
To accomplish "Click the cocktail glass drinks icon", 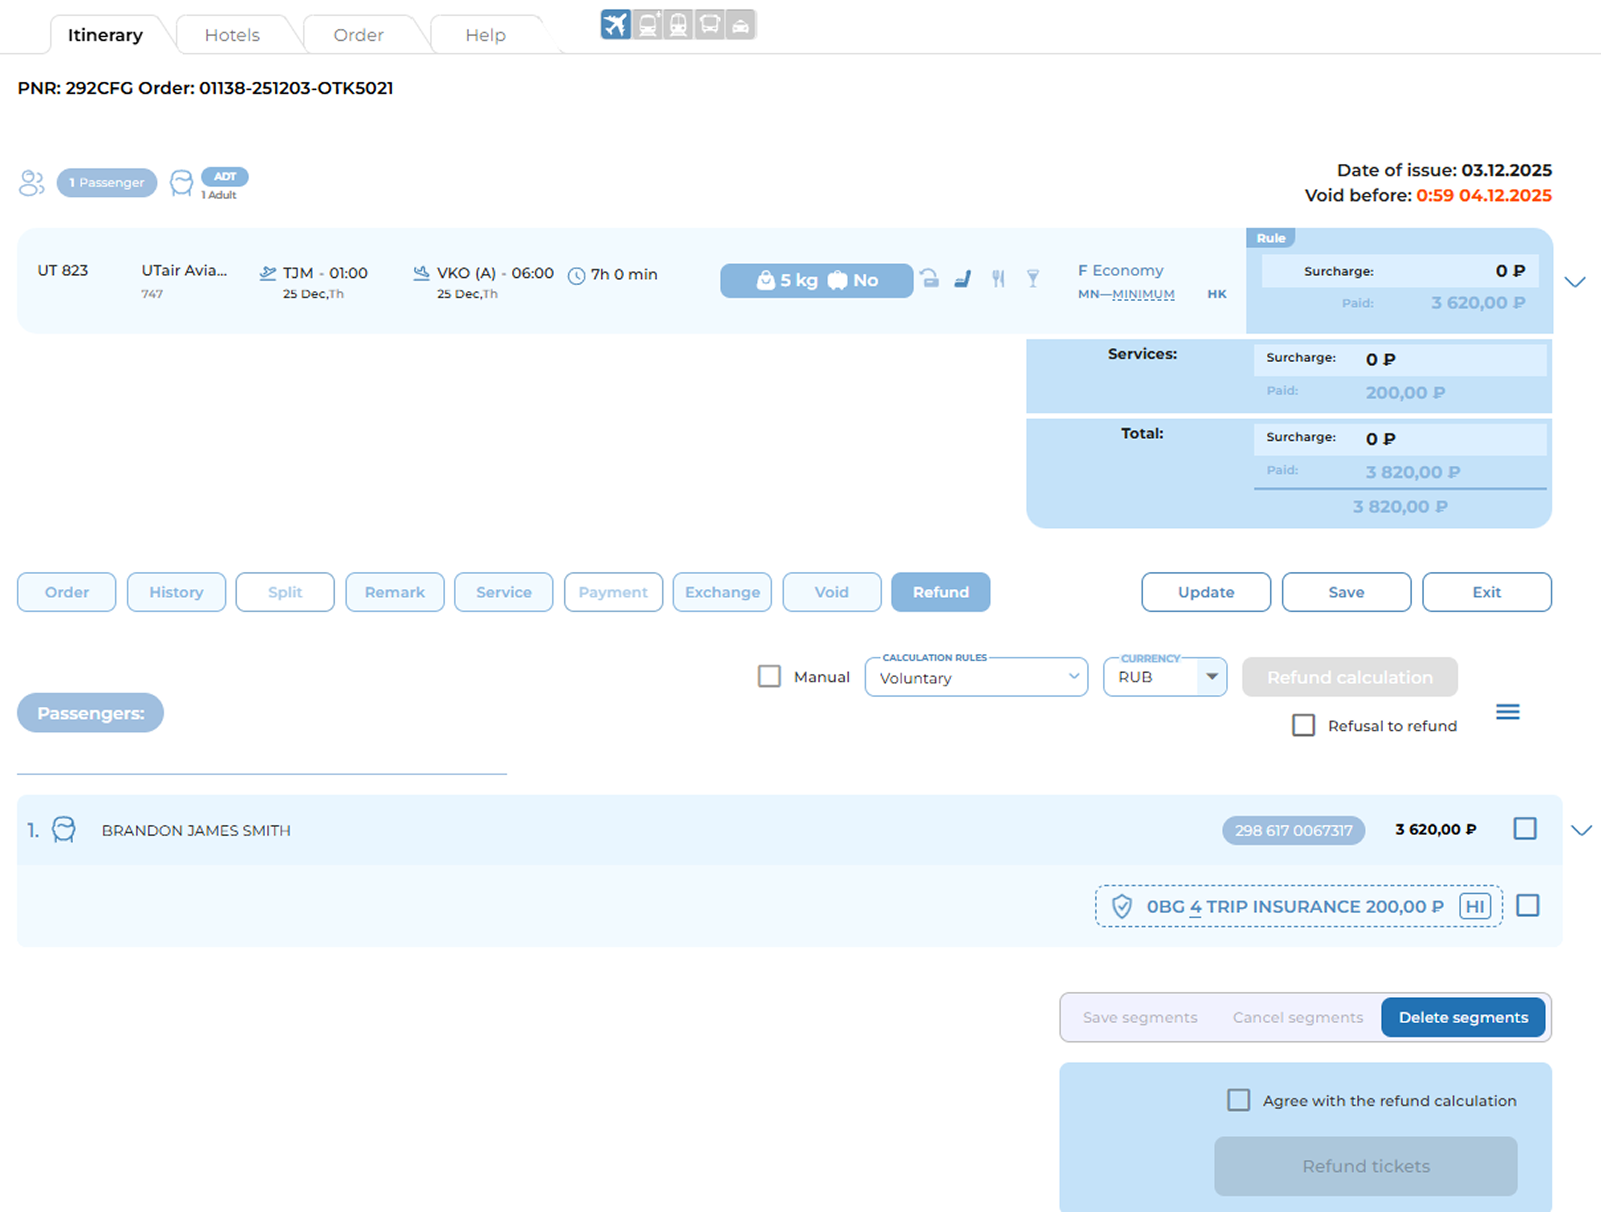I will coord(1033,279).
